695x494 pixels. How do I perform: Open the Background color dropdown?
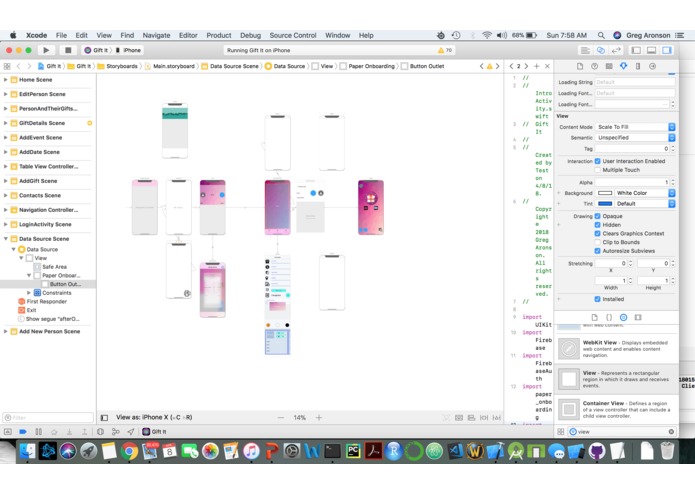(644, 193)
